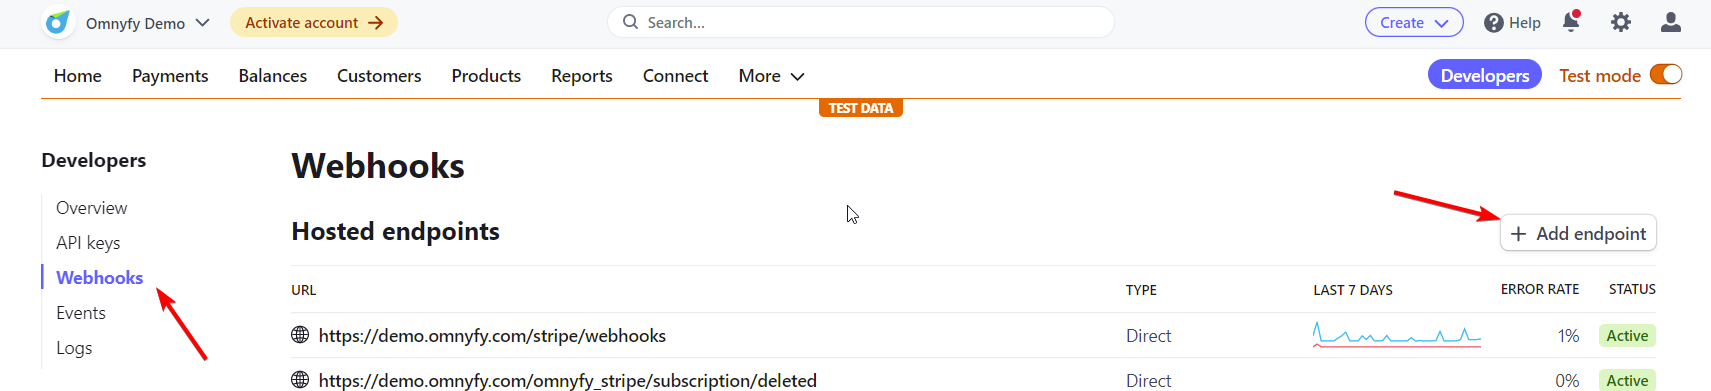Toggle the Test mode switch
Image resolution: width=1711 pixels, height=391 pixels.
[x=1666, y=75]
